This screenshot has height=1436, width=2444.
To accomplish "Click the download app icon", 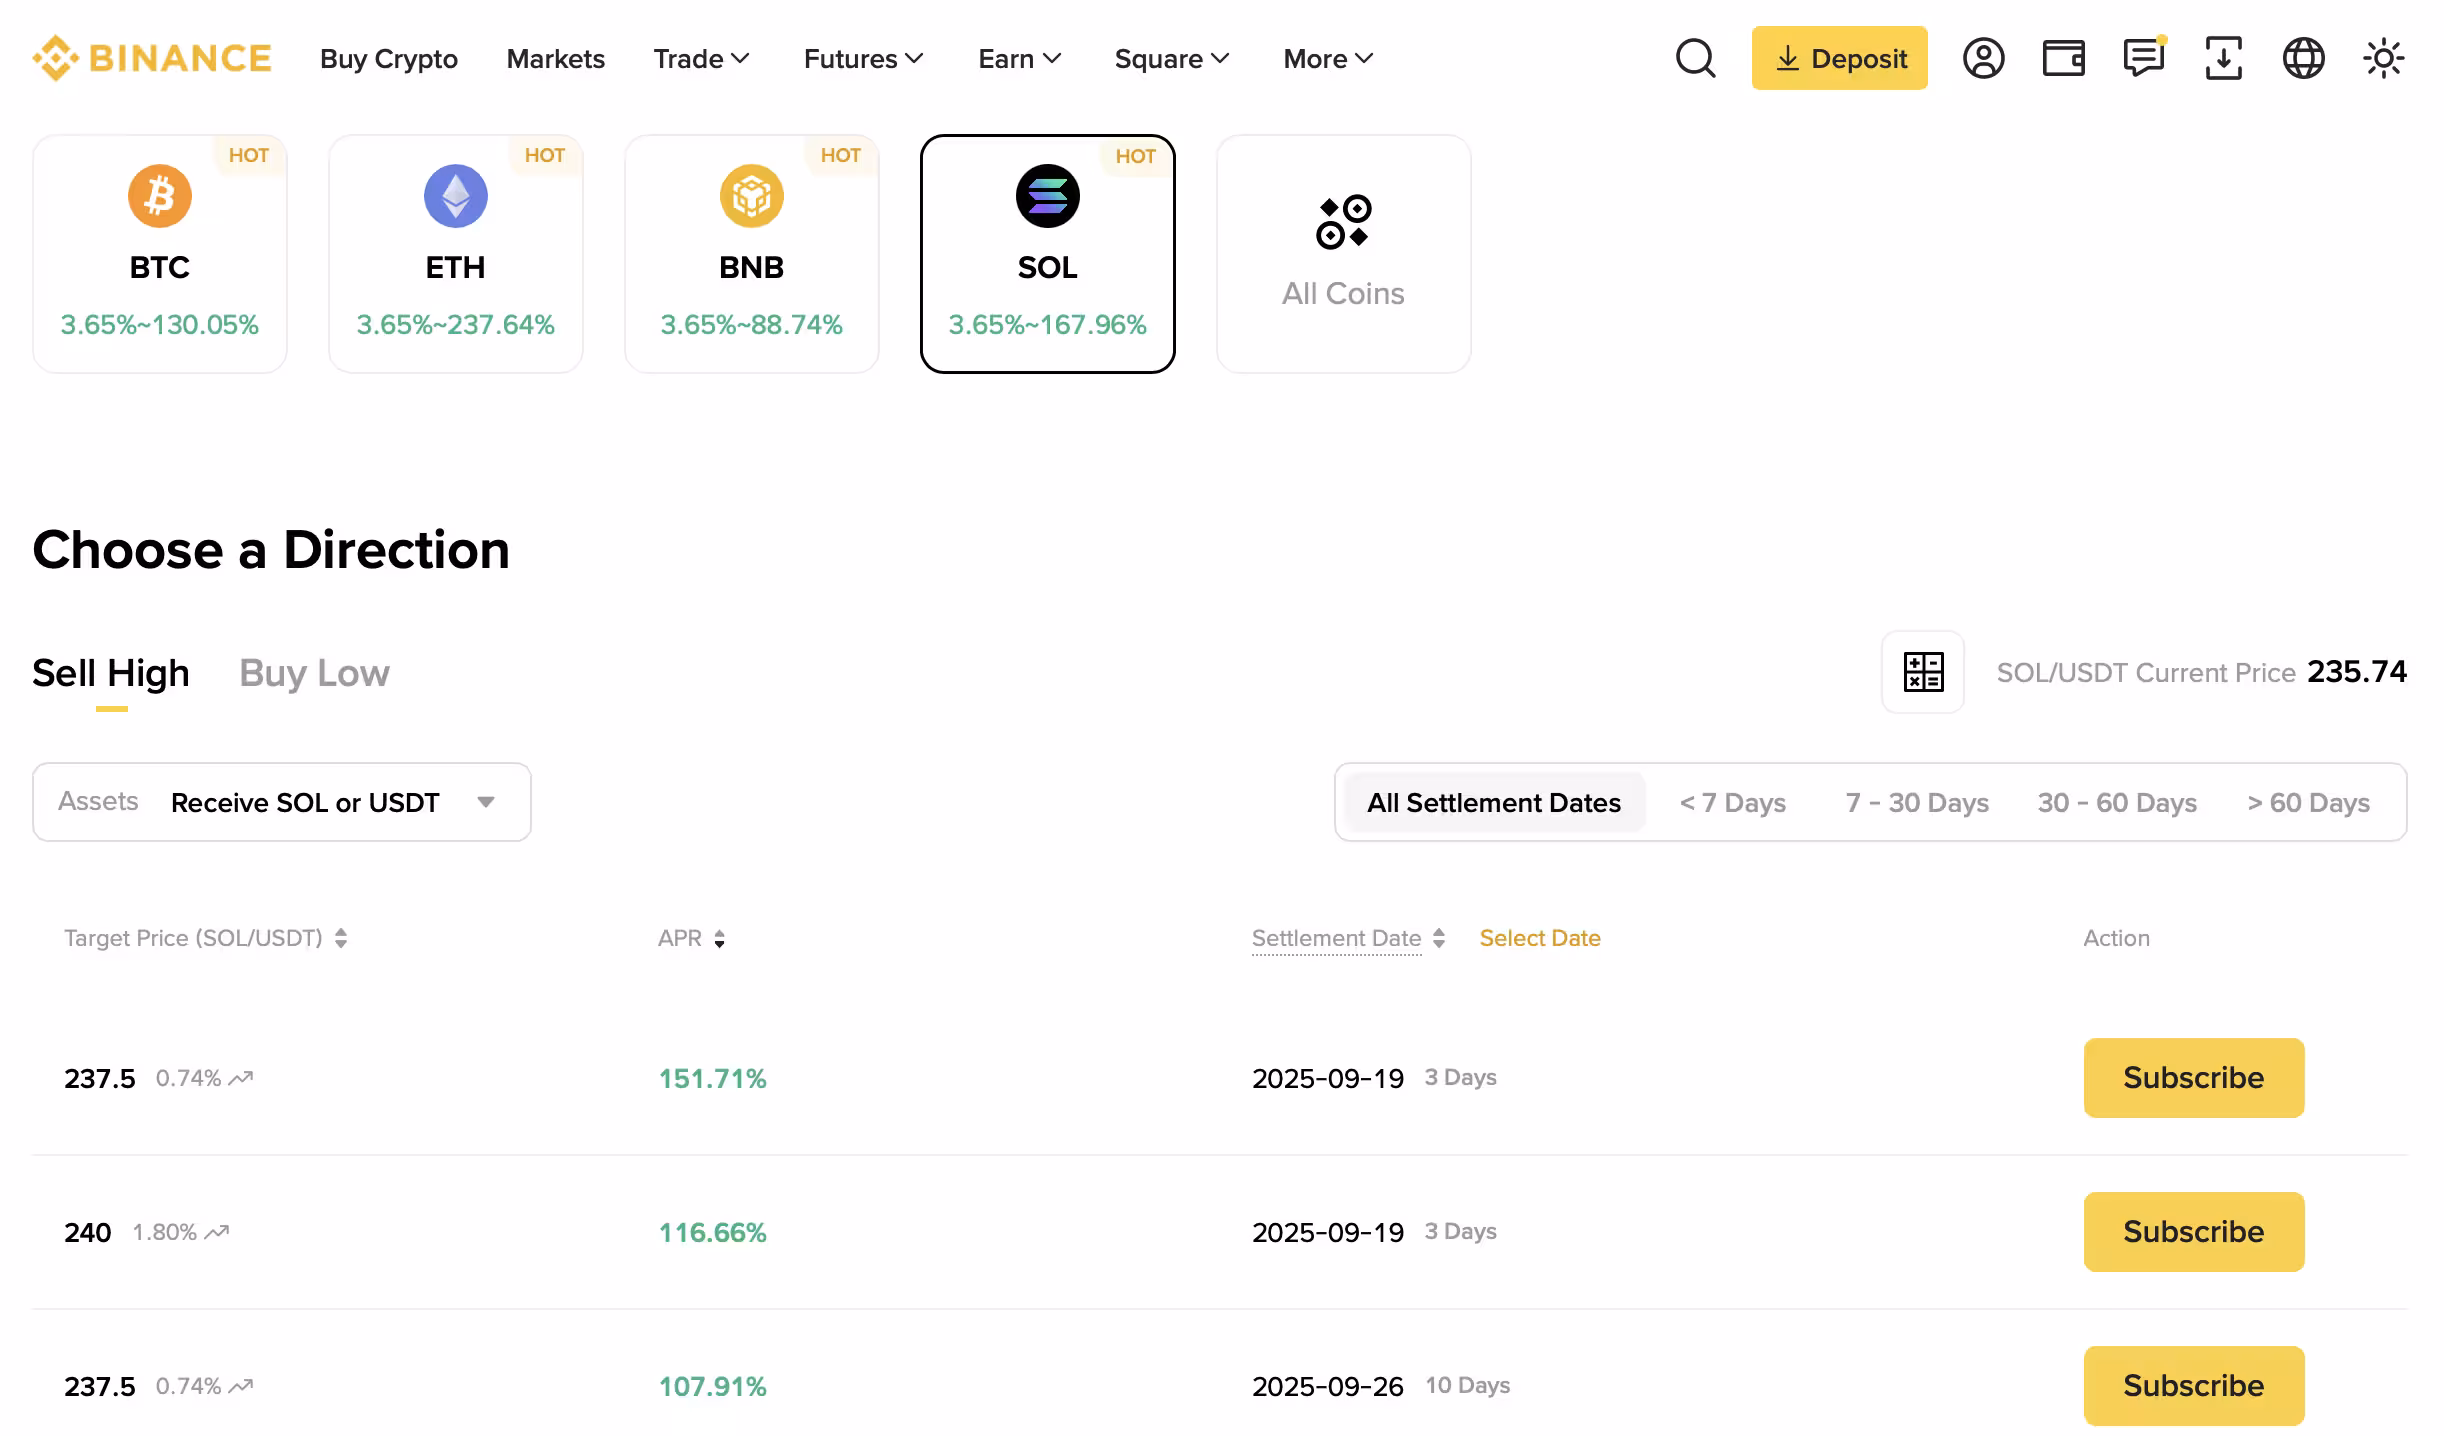I will coord(2223,58).
